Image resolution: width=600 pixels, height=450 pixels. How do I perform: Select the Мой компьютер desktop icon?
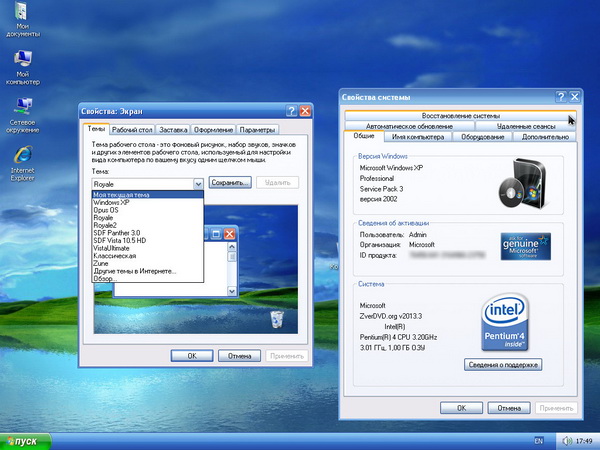click(22, 62)
